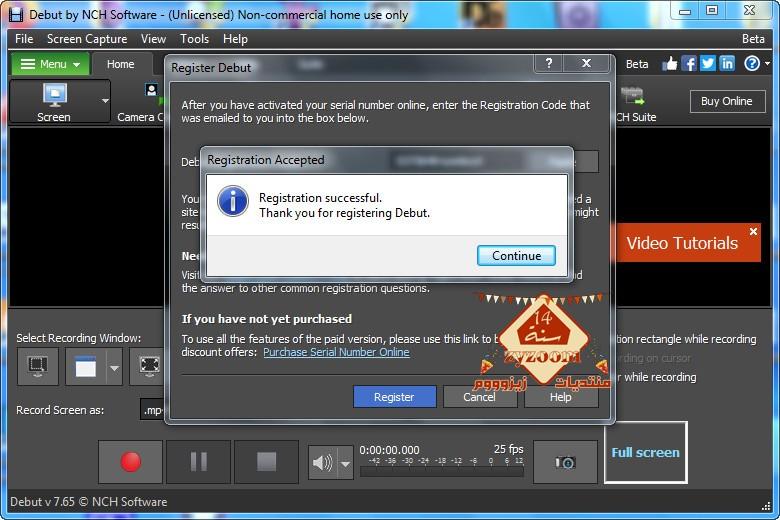Open the File menu
Image resolution: width=780 pixels, height=520 pixels.
pos(24,39)
